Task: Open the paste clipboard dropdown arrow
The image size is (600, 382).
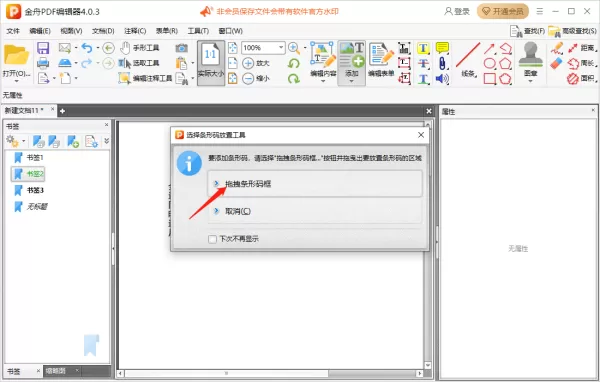Action: coord(192,63)
